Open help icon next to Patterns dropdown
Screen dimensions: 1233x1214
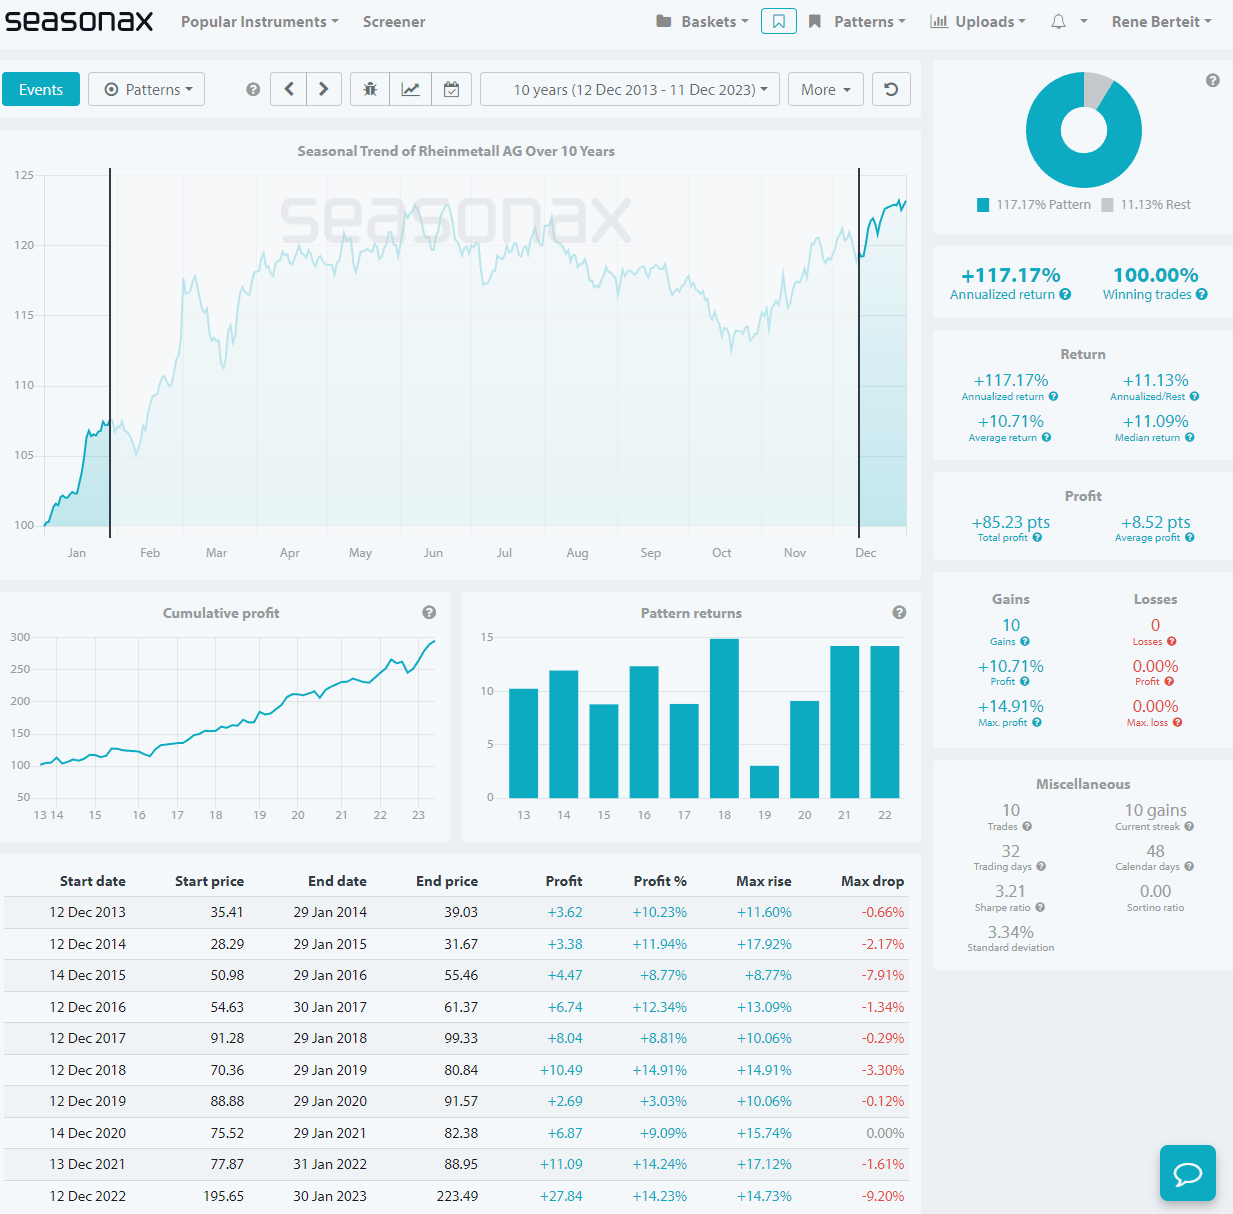tap(253, 89)
